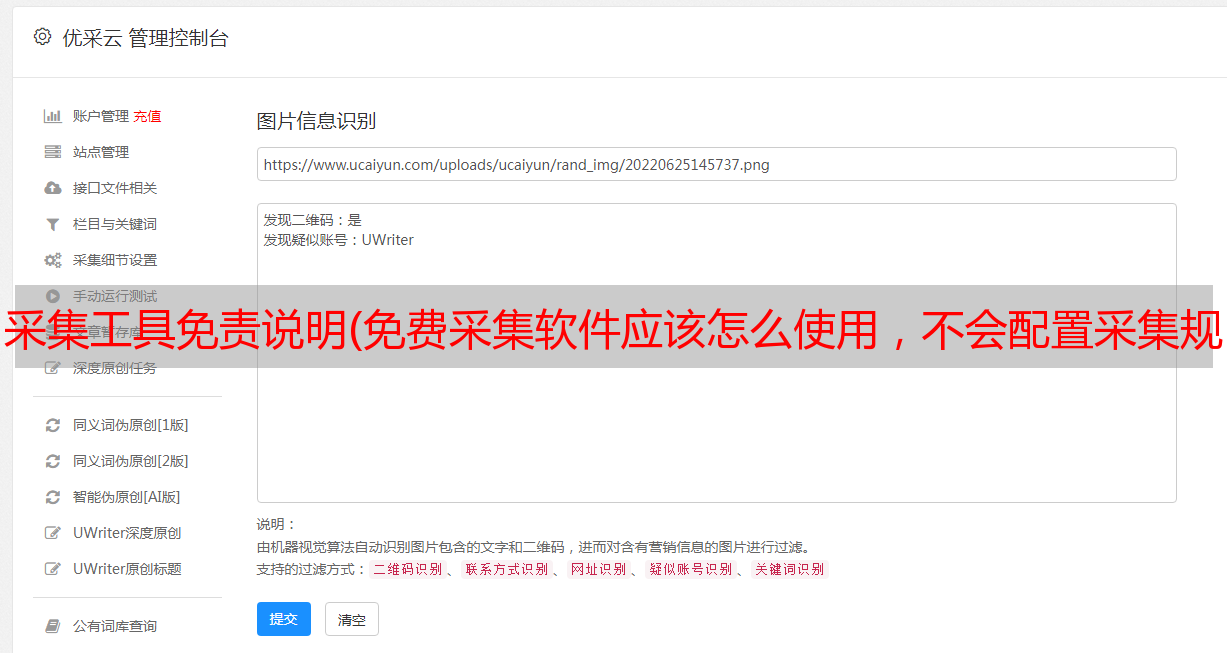Click the 提交 submit button

click(x=284, y=619)
